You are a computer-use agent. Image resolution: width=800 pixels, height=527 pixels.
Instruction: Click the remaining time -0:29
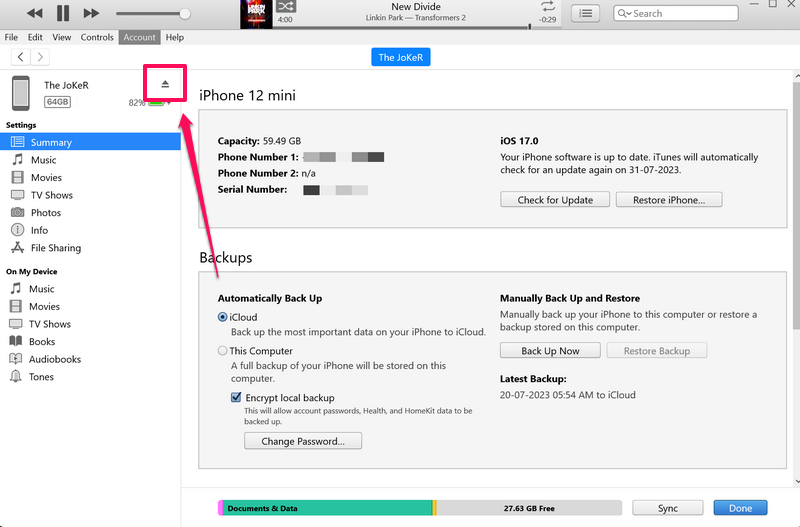[x=548, y=19]
